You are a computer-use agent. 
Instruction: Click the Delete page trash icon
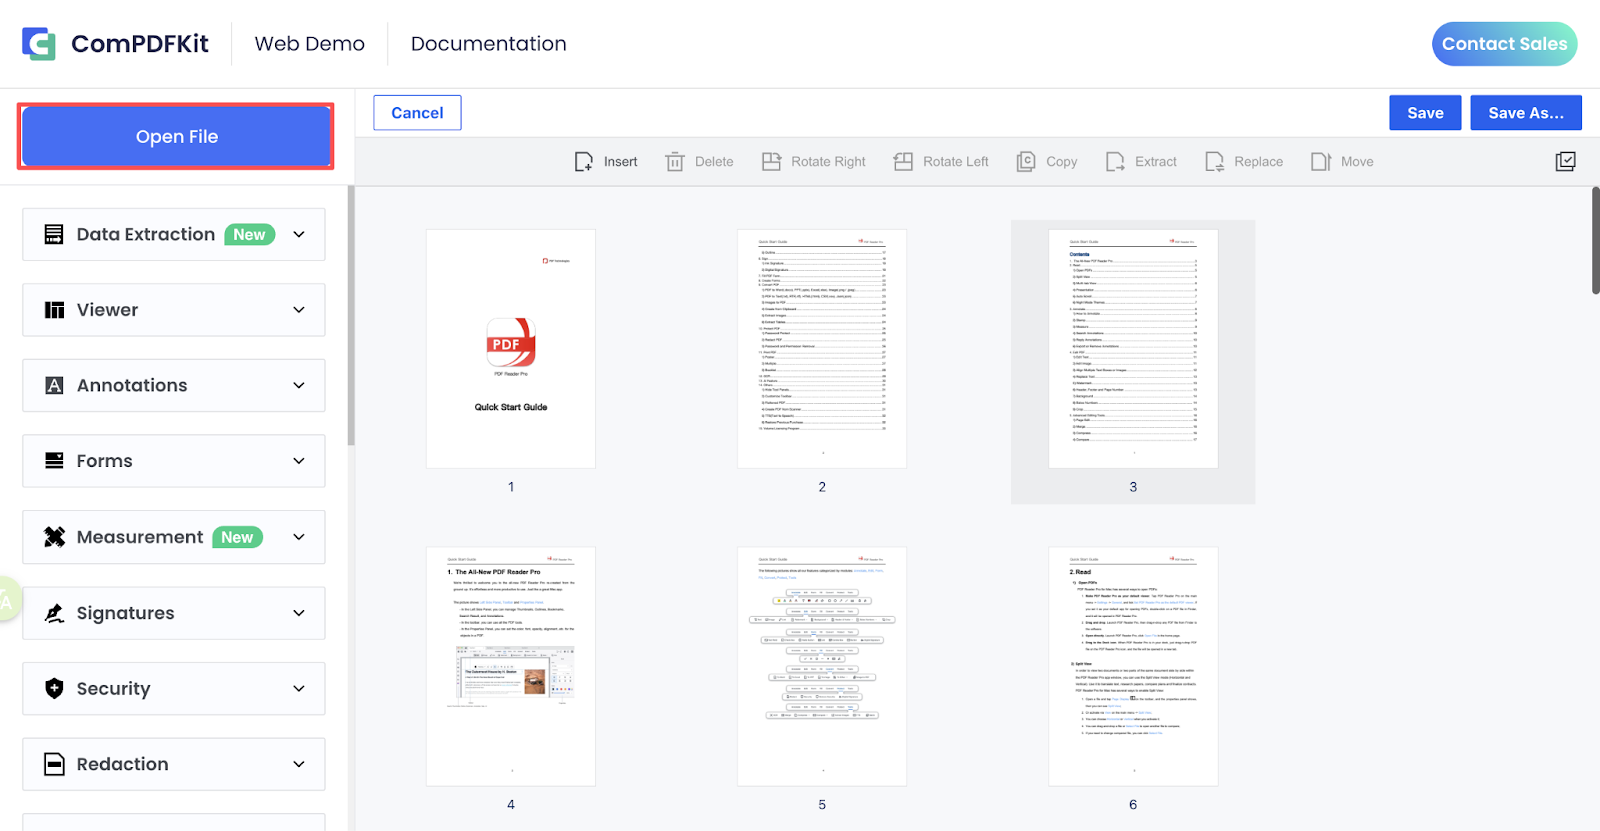675,162
